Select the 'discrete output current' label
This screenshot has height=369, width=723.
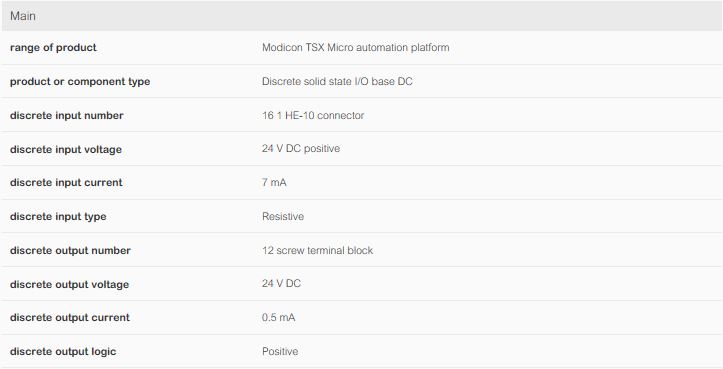70,318
